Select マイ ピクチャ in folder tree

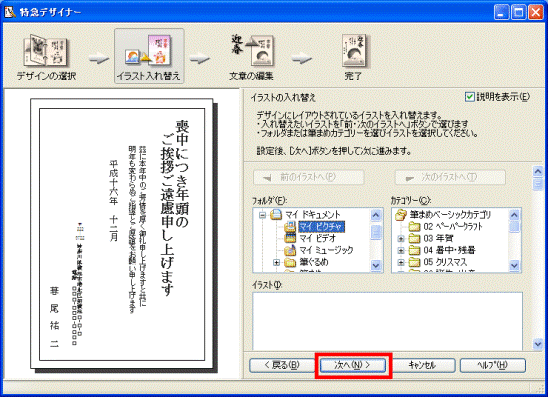coord(321,227)
